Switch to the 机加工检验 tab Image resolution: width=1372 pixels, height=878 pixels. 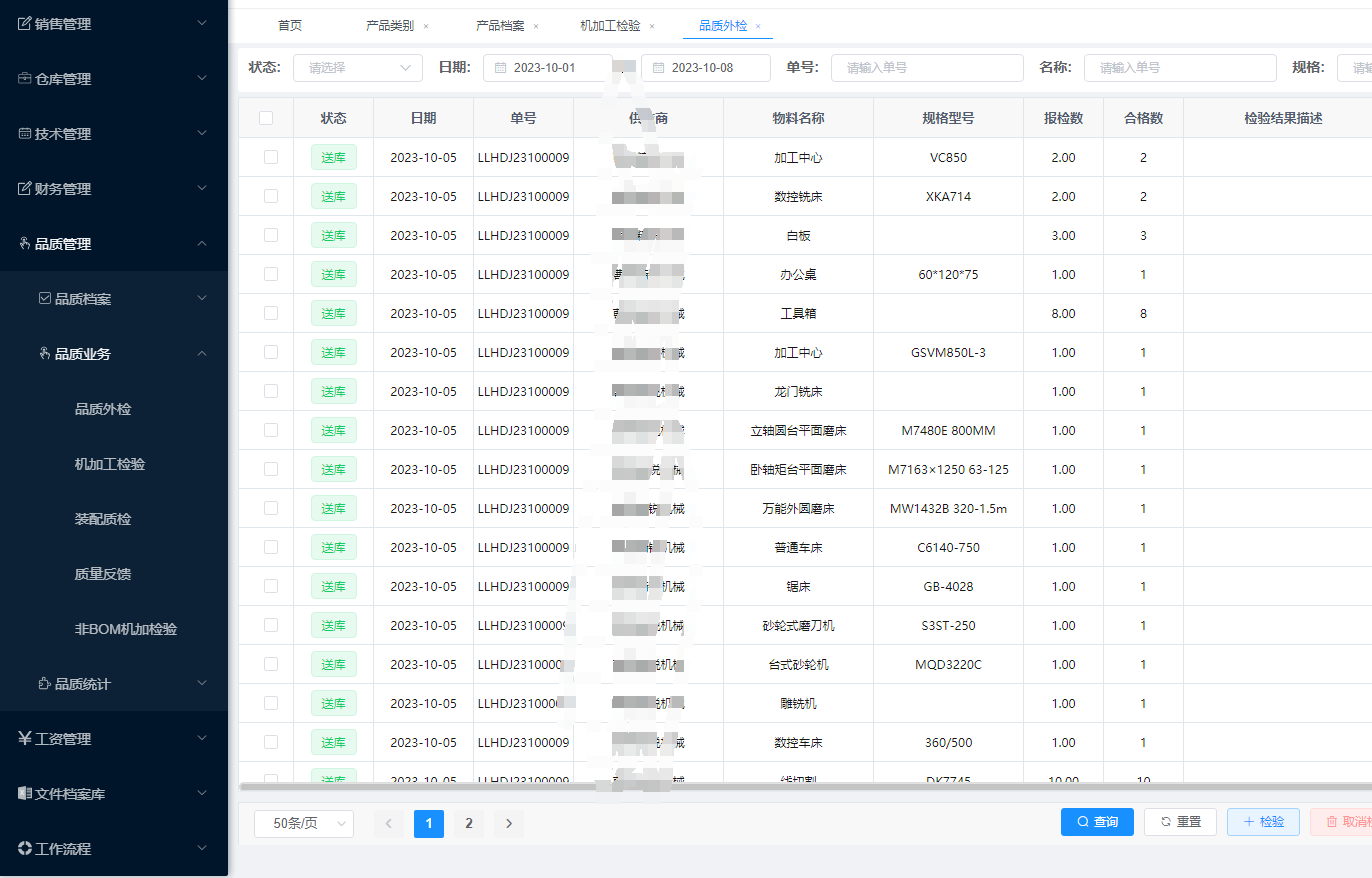(x=610, y=26)
